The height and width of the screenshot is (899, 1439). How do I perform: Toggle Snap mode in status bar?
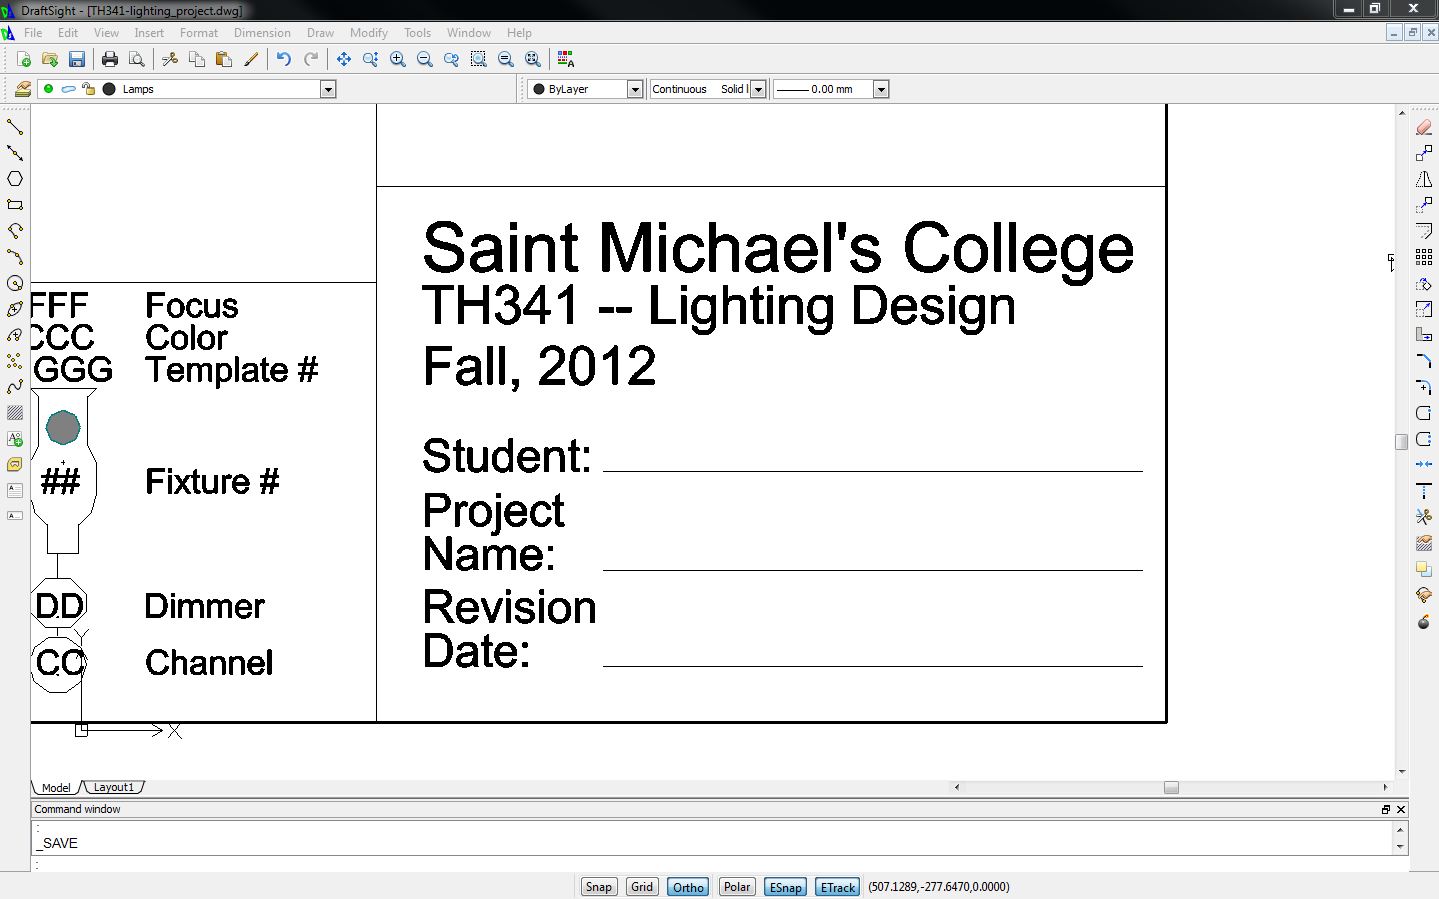click(x=599, y=887)
